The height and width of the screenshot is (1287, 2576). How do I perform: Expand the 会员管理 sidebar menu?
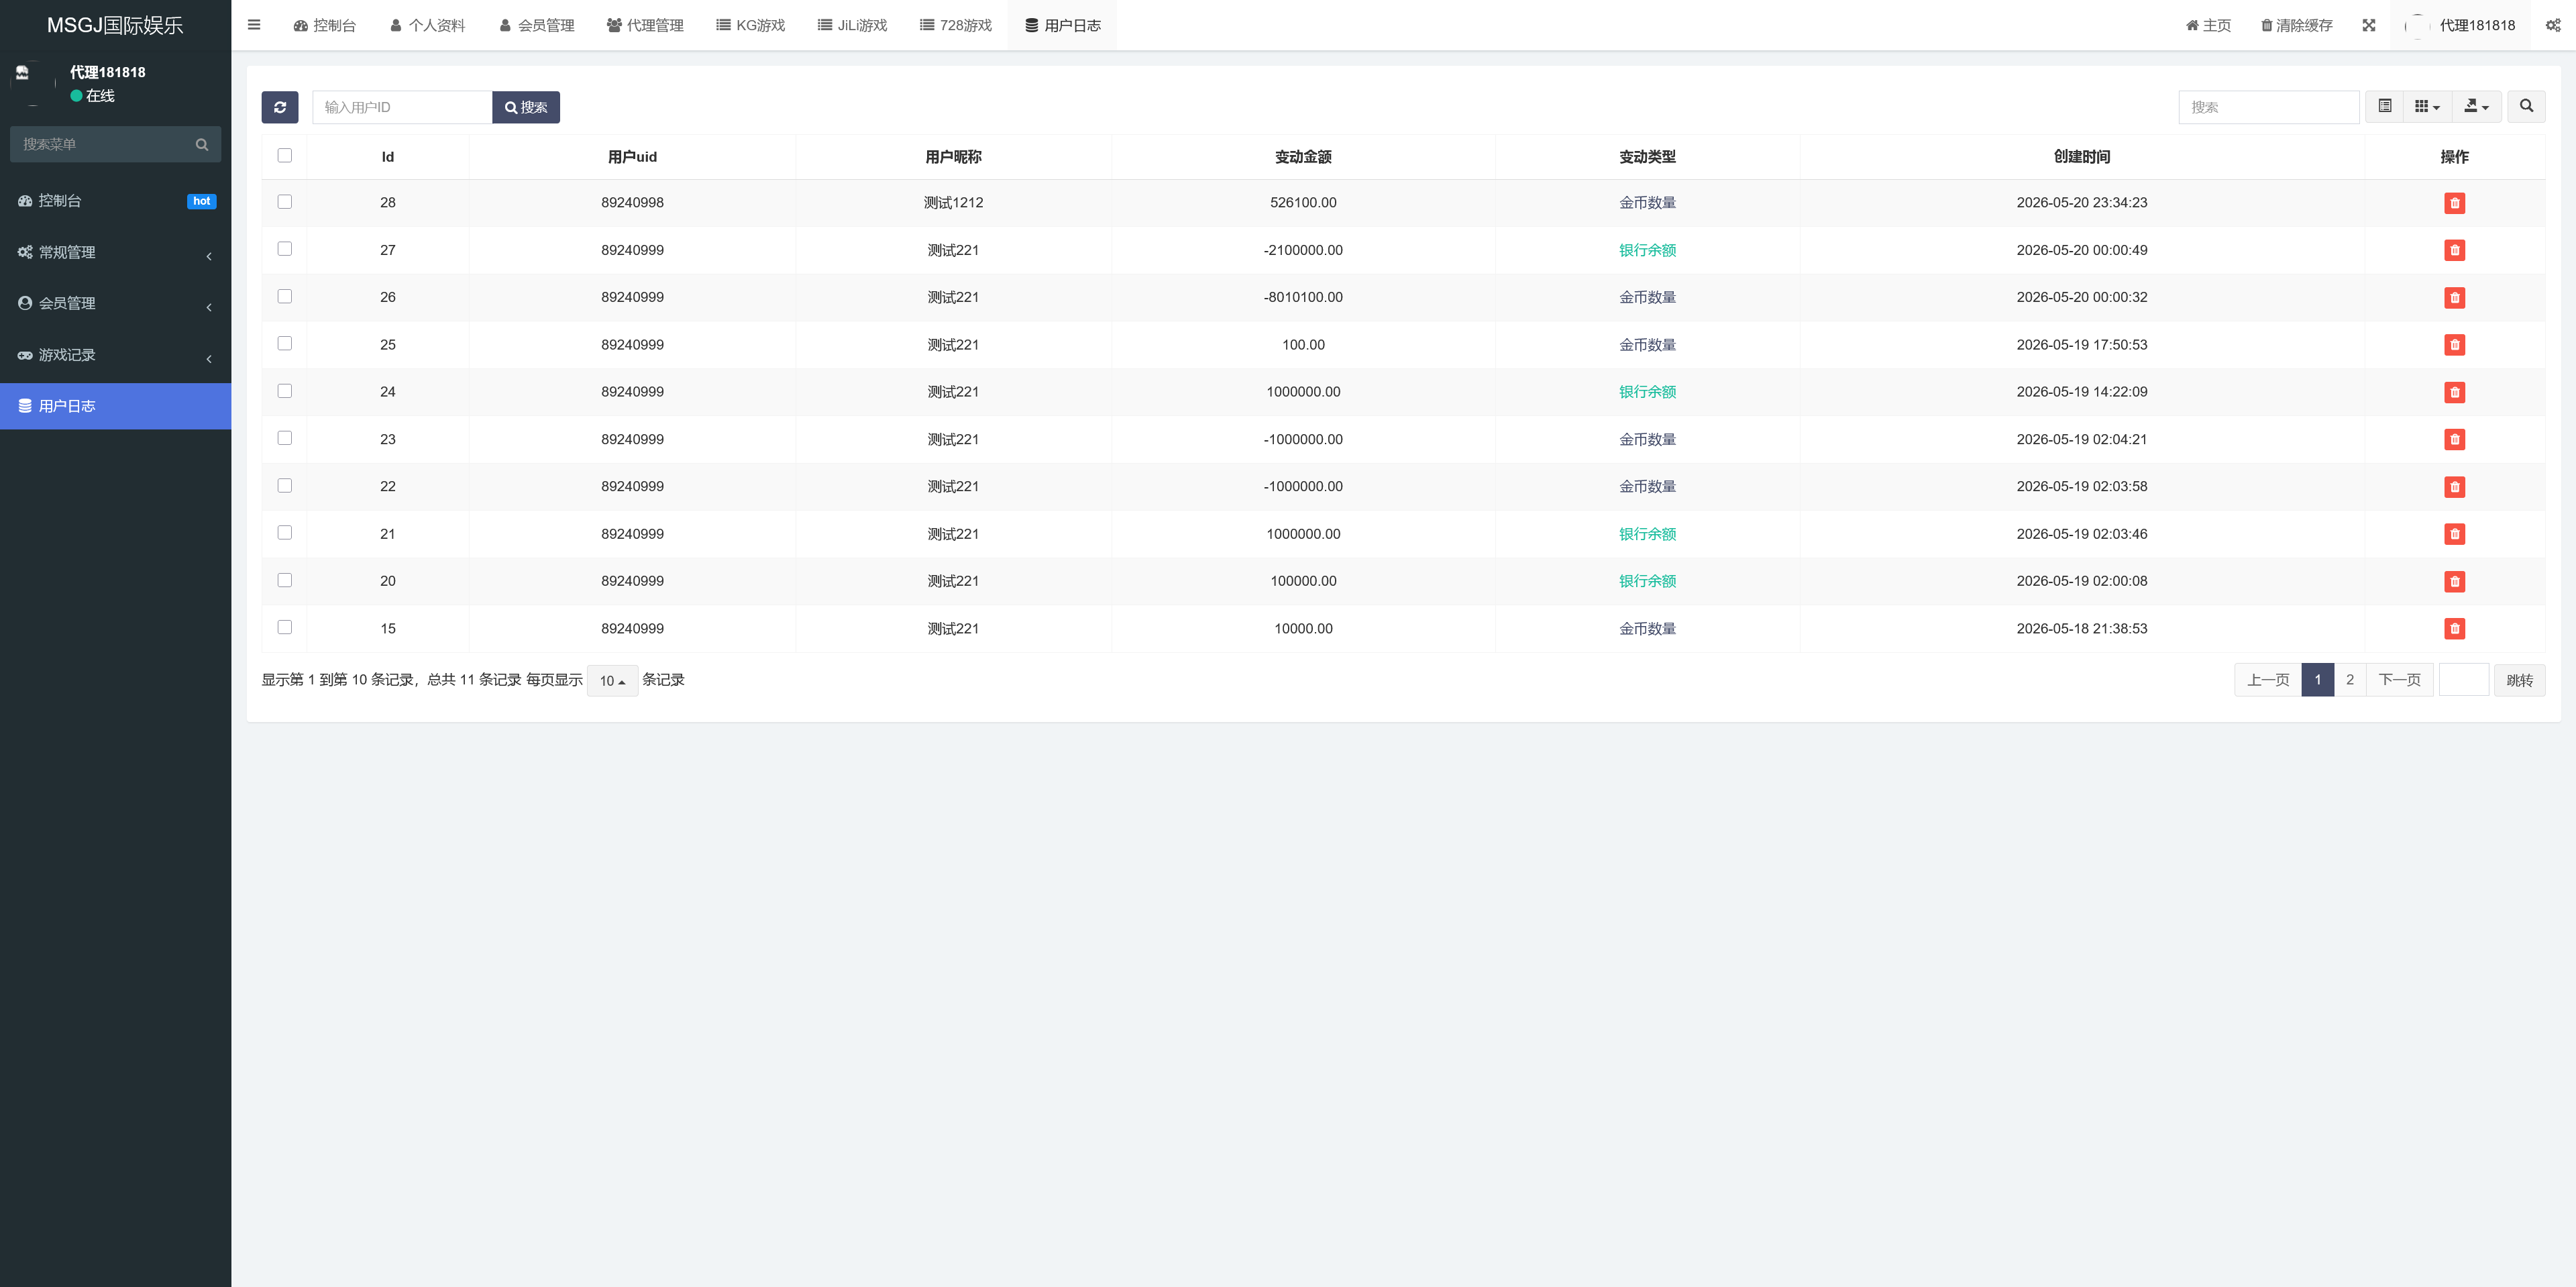[x=115, y=304]
